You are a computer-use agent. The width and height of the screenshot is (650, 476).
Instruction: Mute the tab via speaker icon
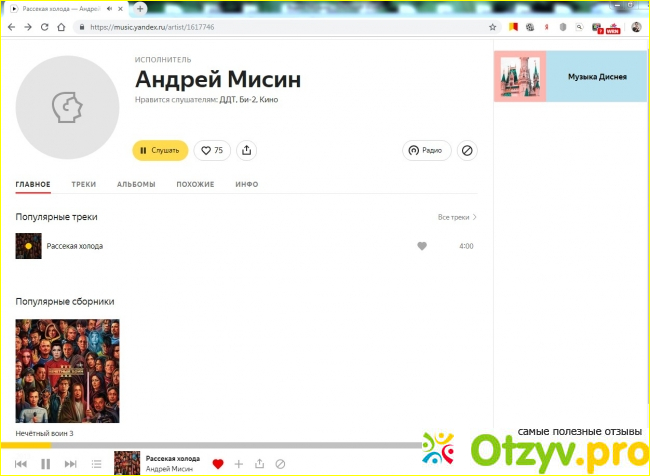(109, 8)
